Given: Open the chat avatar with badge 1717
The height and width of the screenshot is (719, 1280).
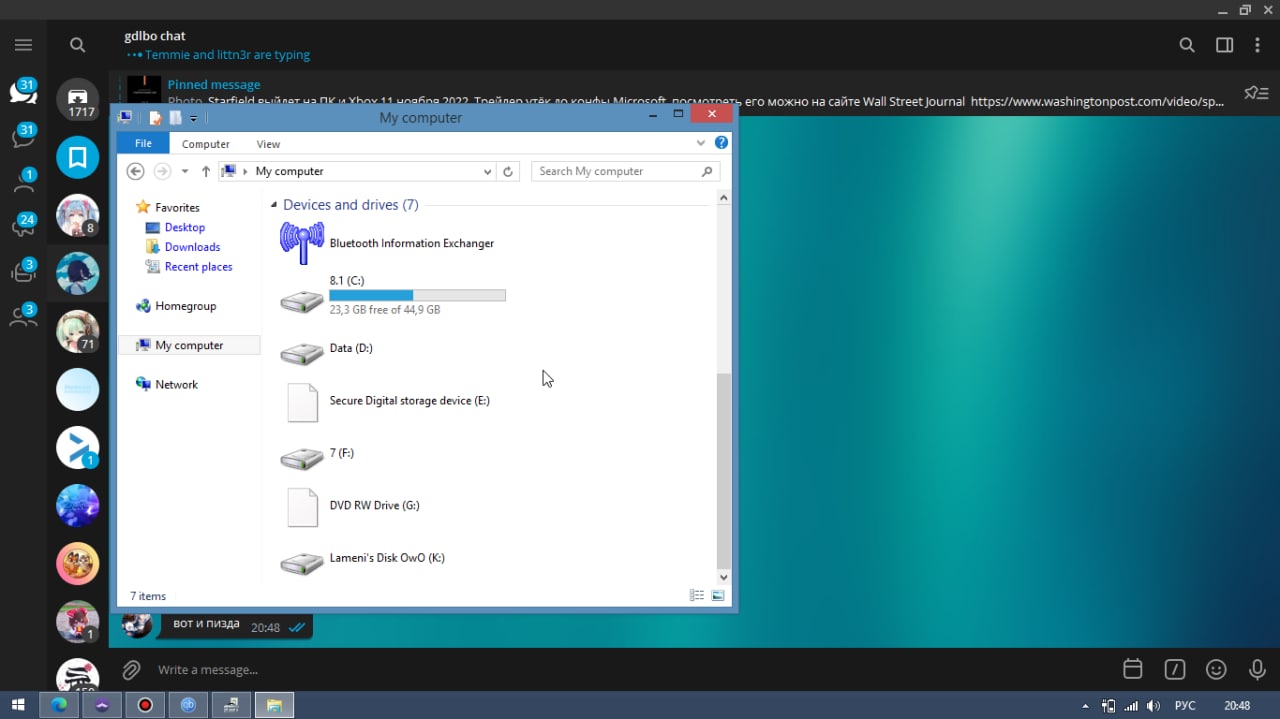Looking at the screenshot, I should pos(77,98).
